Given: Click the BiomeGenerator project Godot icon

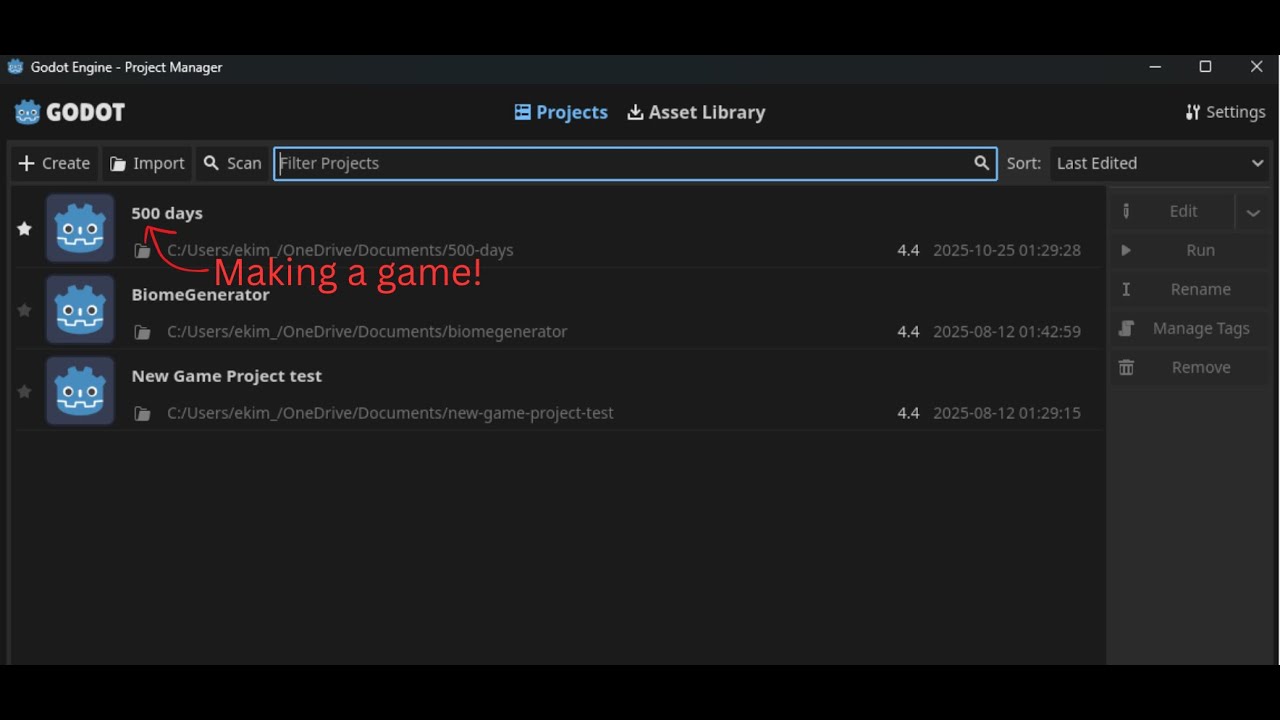Looking at the screenshot, I should click(x=80, y=310).
